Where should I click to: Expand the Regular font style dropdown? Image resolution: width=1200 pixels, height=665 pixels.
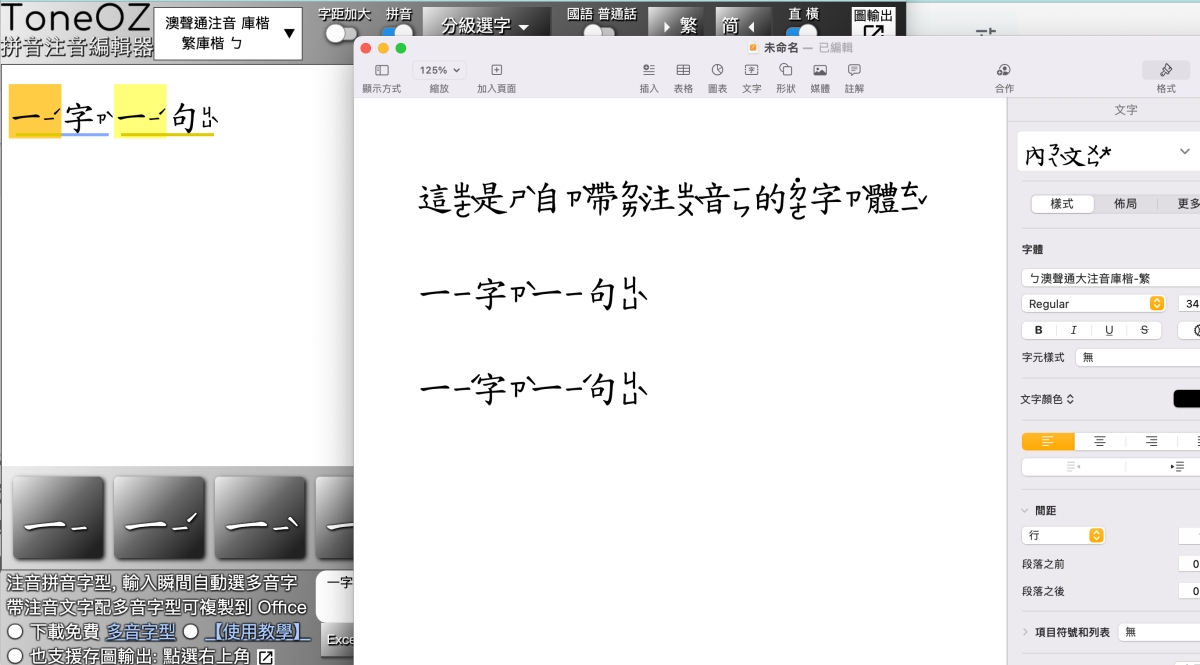click(1093, 303)
